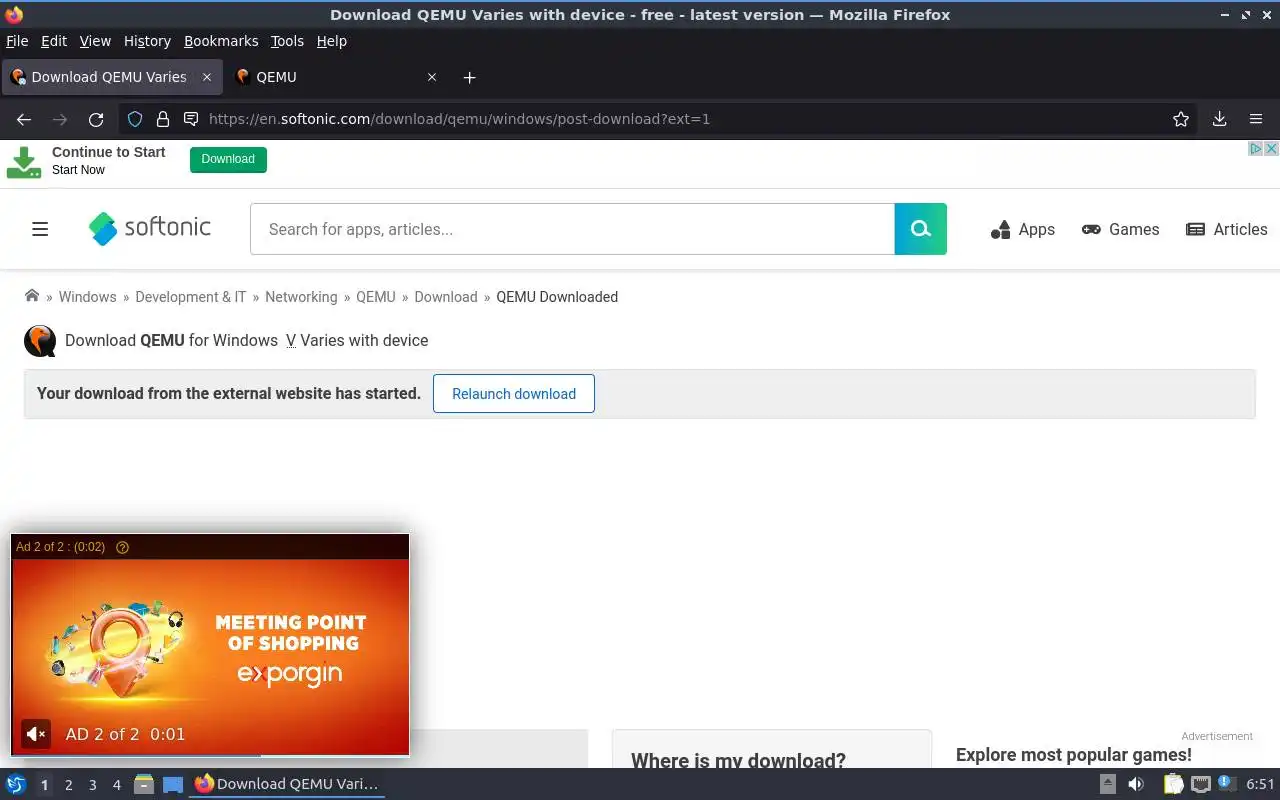Open the network tray icon
Image resolution: width=1280 pixels, height=800 pixels.
pos(1201,784)
